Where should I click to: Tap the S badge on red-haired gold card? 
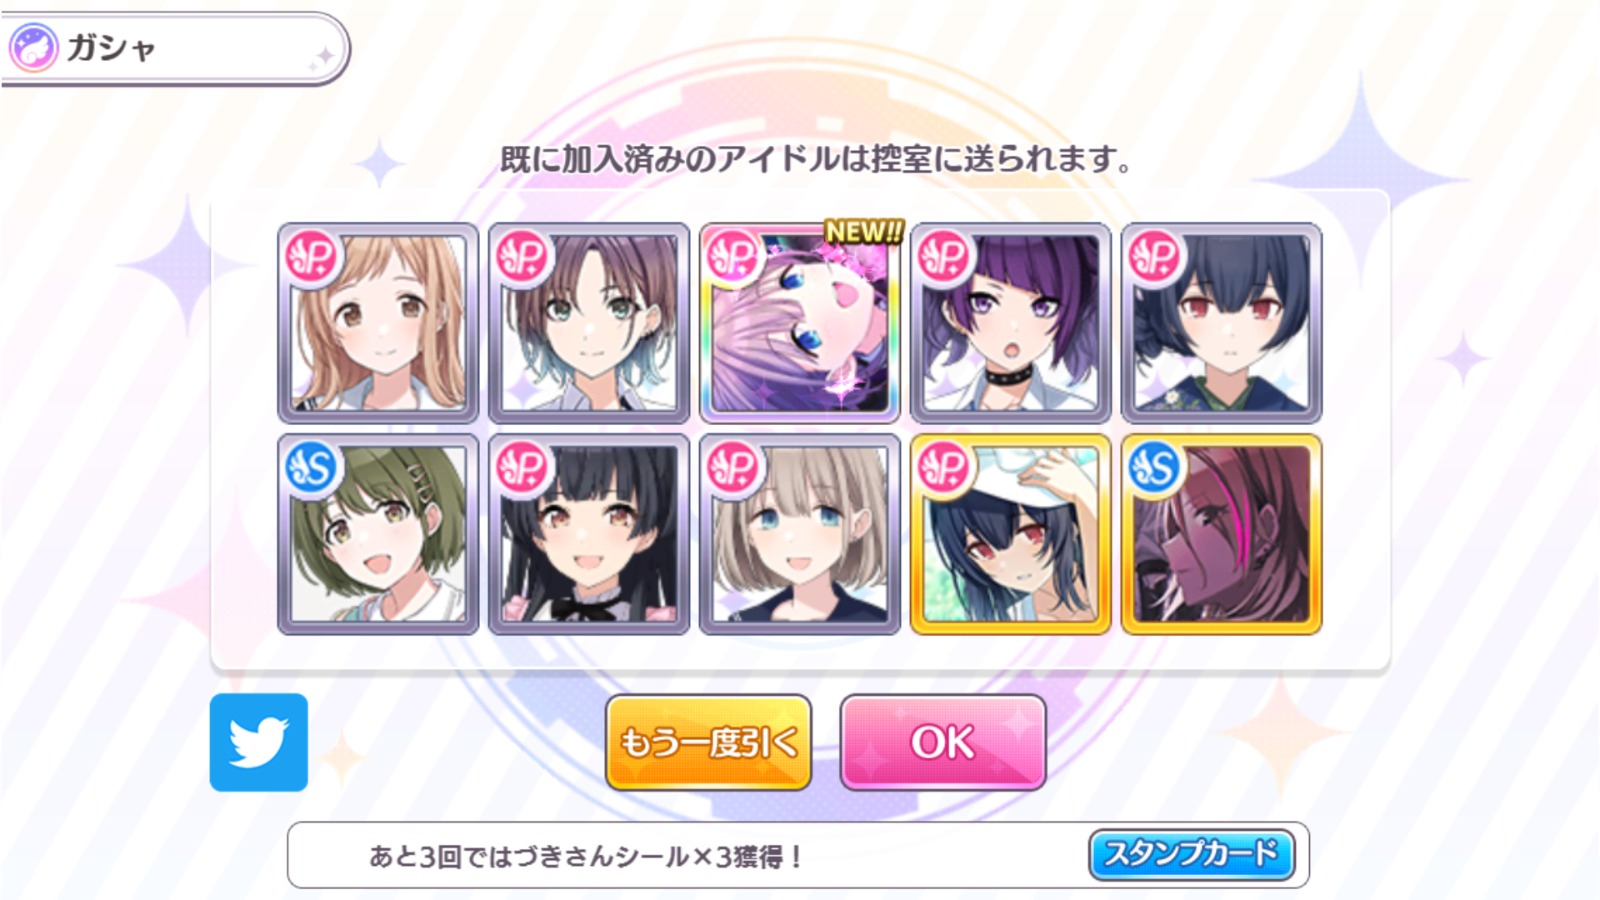1155,468
